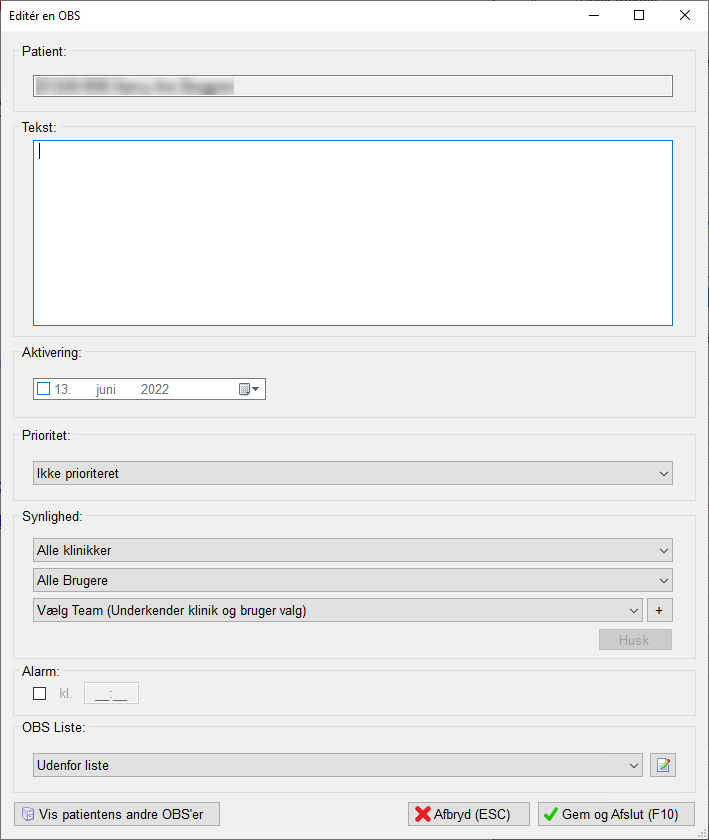Click the edit OBS list icon
Image resolution: width=709 pixels, height=840 pixels.
point(663,765)
